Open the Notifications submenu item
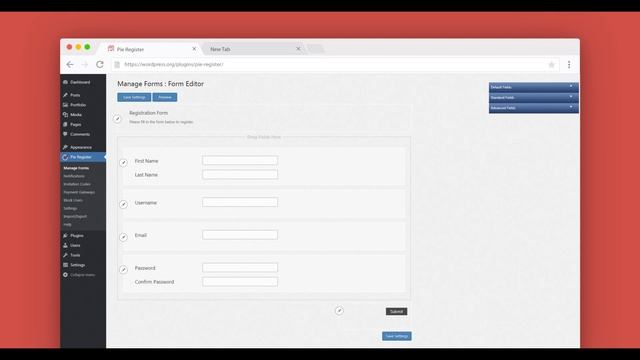 click(74, 176)
